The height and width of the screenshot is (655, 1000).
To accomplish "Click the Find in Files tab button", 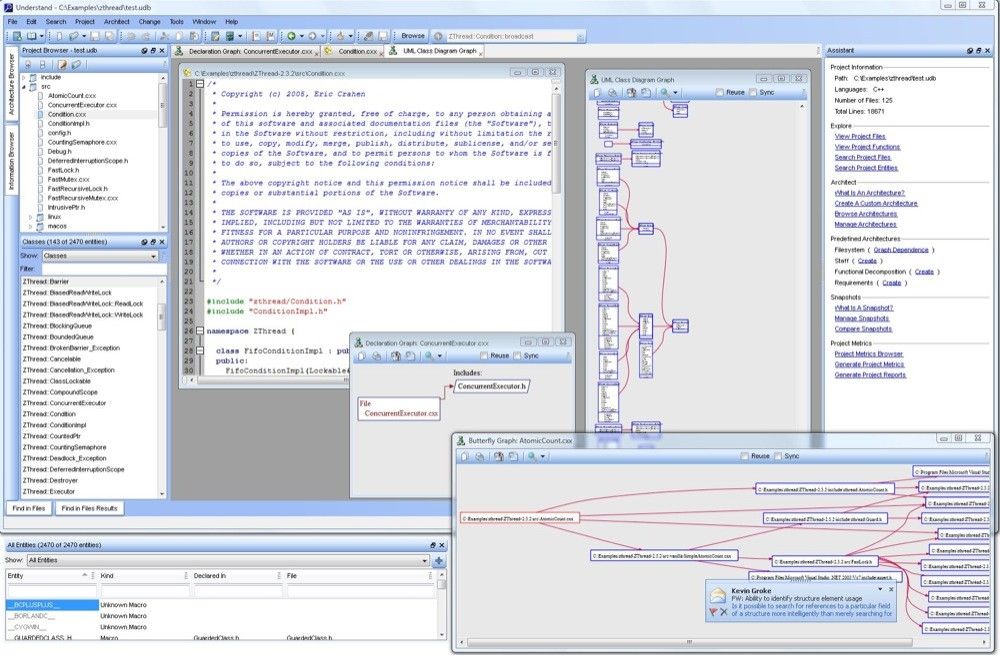I will (x=29, y=508).
